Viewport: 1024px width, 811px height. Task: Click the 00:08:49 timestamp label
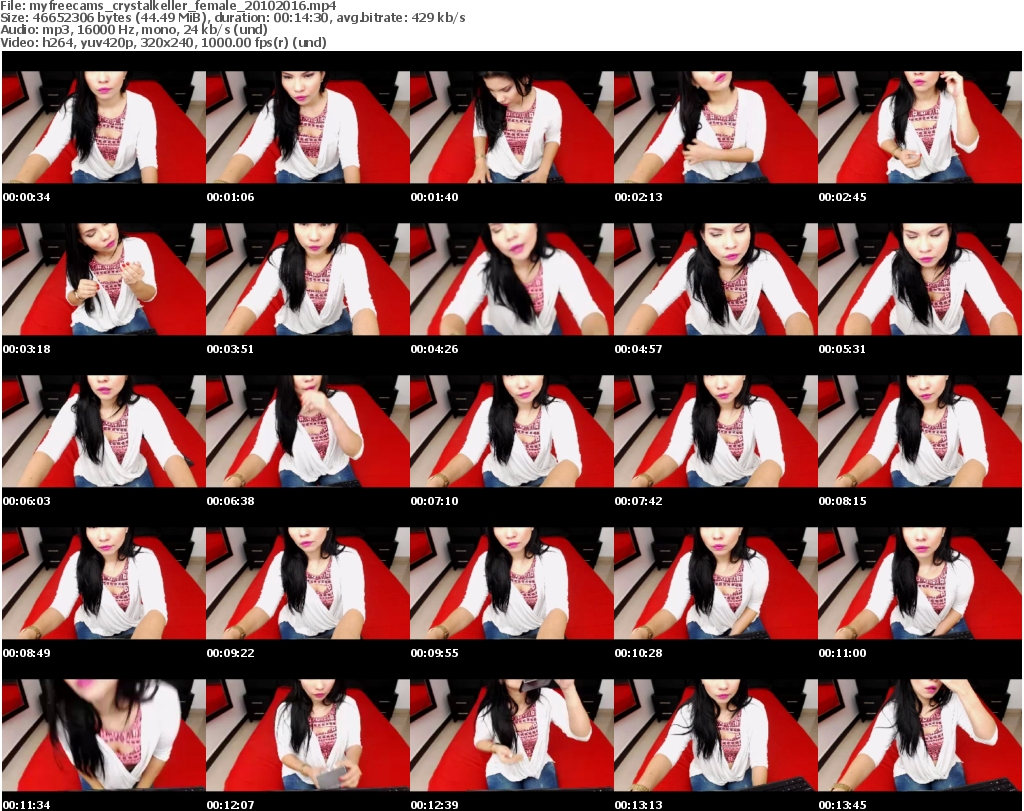(x=27, y=653)
